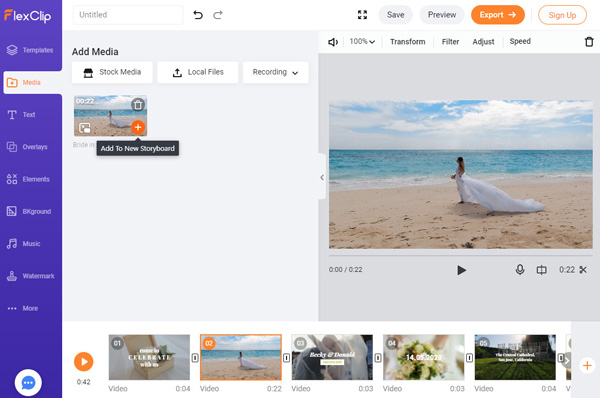Delete the selected storyboard with trash icon
Viewport: 600px width, 398px height.
click(589, 42)
